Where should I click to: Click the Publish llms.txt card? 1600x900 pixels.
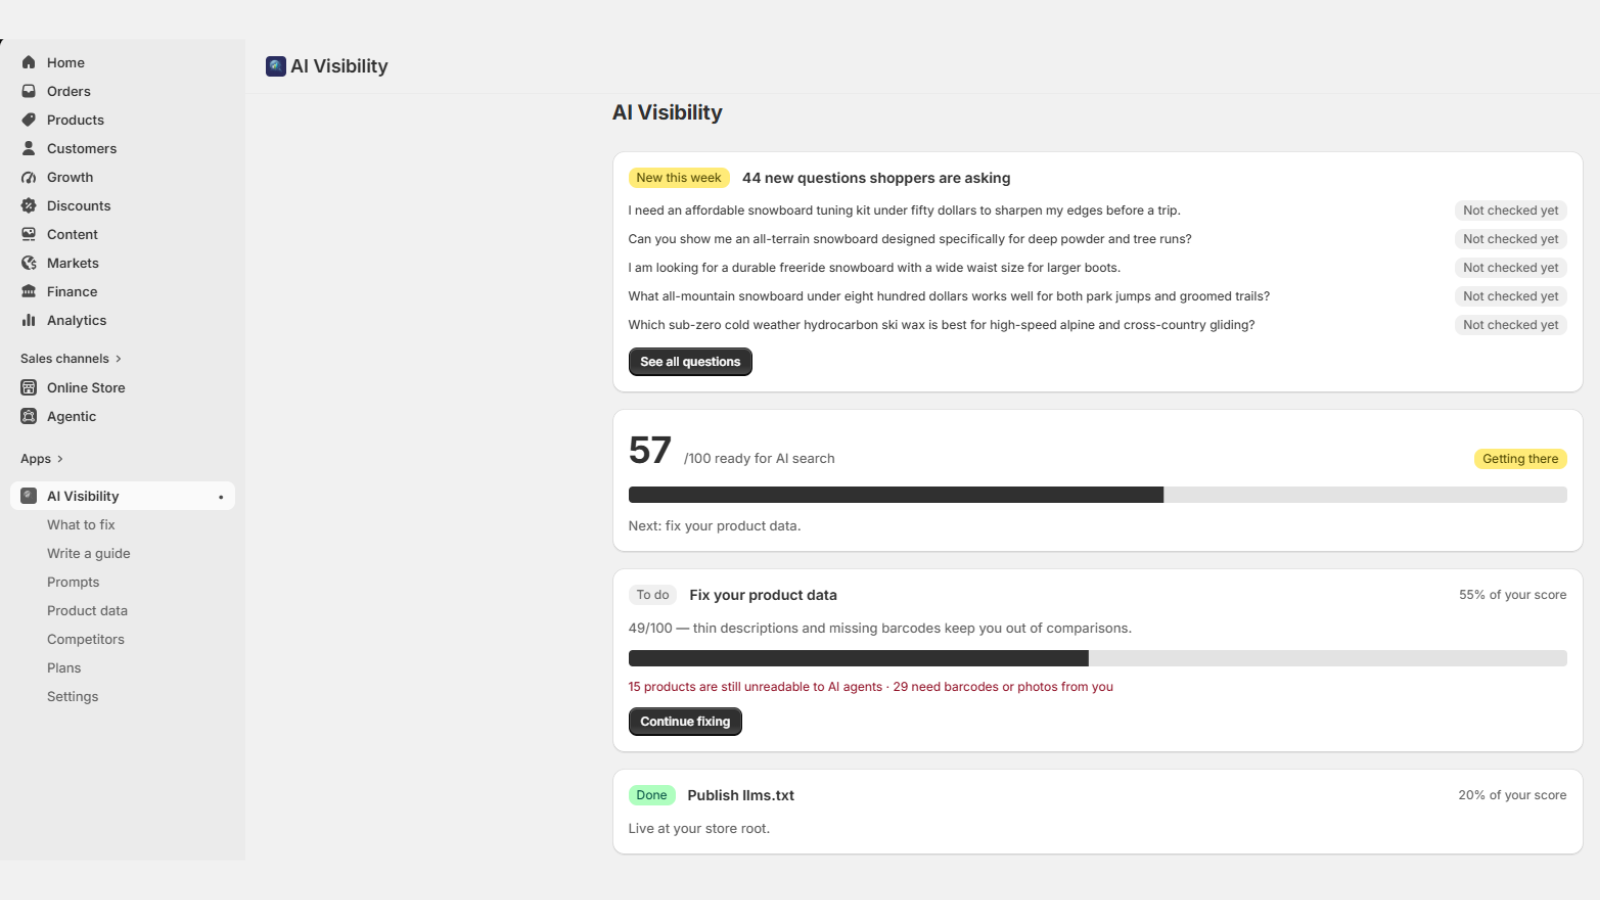pos(1097,811)
